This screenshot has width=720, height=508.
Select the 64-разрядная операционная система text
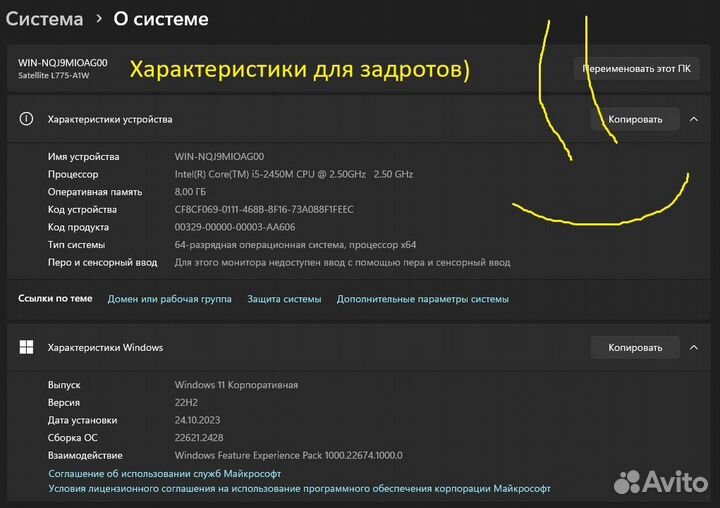pos(295,245)
